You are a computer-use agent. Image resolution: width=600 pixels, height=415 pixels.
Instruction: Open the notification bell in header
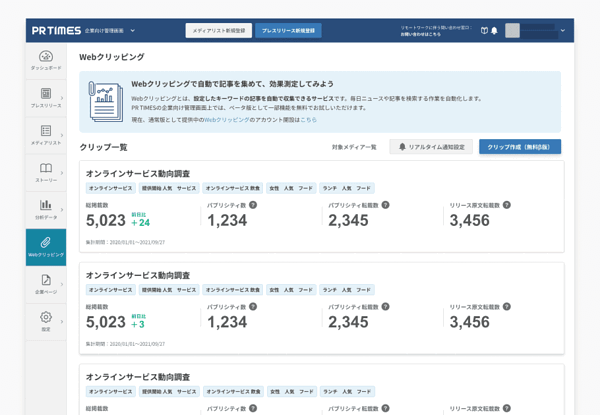494,31
